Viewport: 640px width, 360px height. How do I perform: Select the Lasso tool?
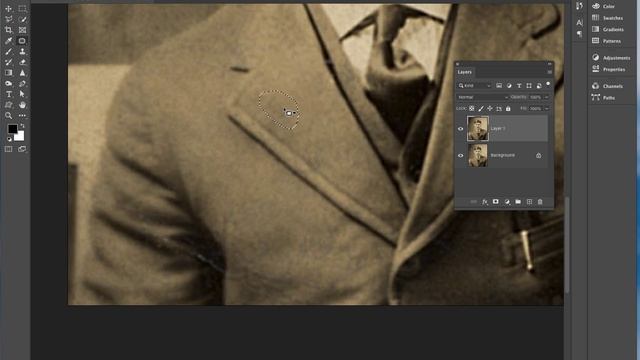point(8,19)
